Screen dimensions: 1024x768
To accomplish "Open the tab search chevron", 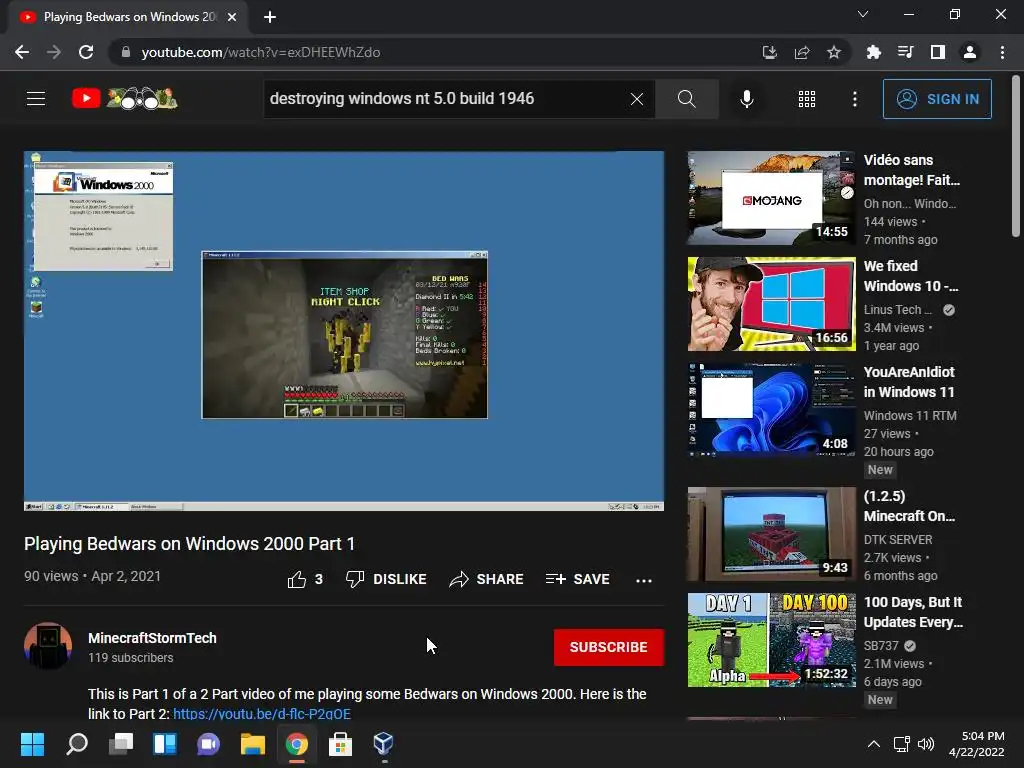I will [863, 14].
